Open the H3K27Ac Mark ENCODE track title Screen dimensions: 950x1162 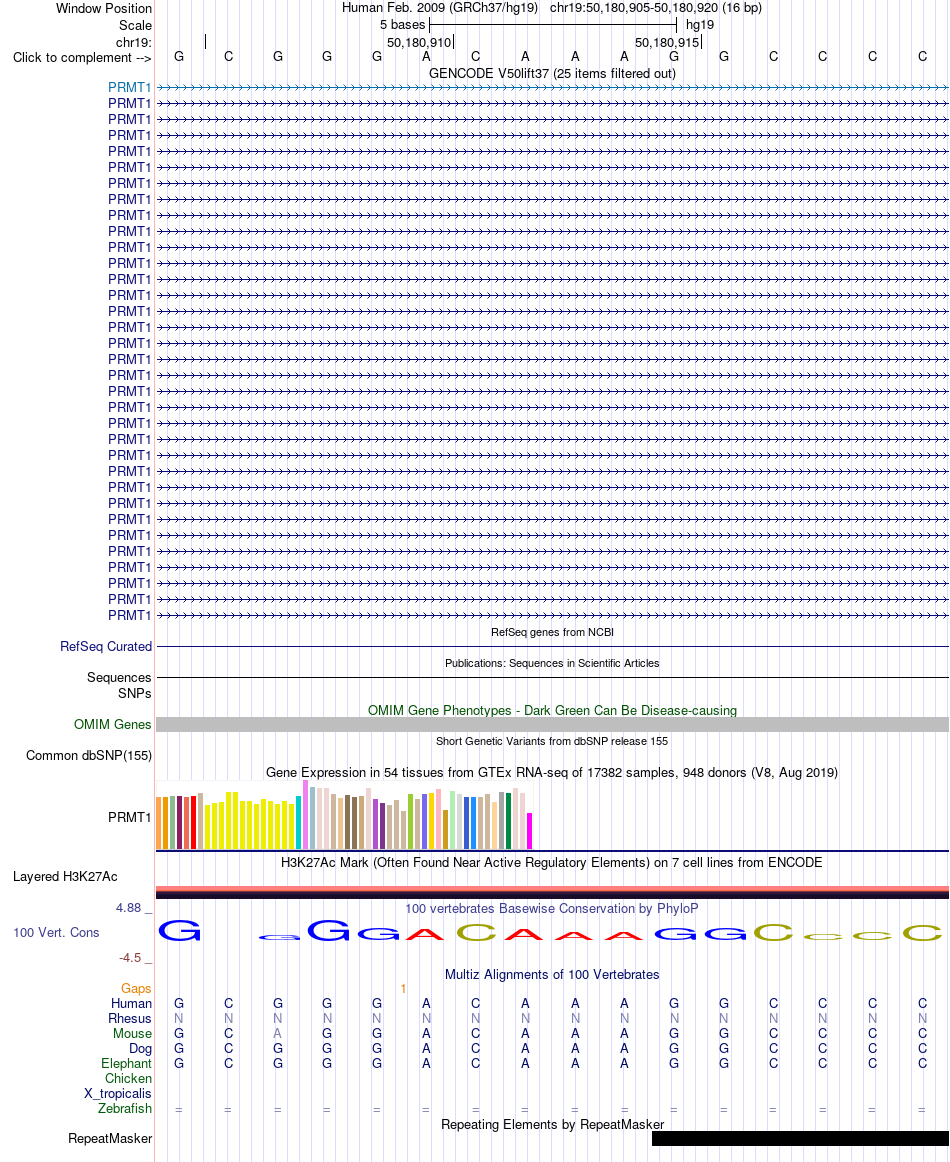click(552, 863)
